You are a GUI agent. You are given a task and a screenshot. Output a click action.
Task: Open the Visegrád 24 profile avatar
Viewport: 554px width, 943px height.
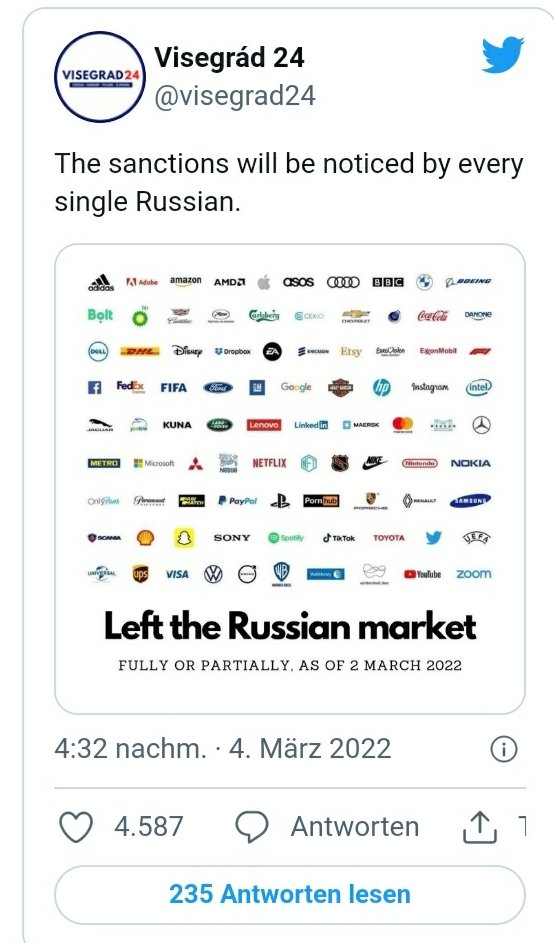[100, 77]
